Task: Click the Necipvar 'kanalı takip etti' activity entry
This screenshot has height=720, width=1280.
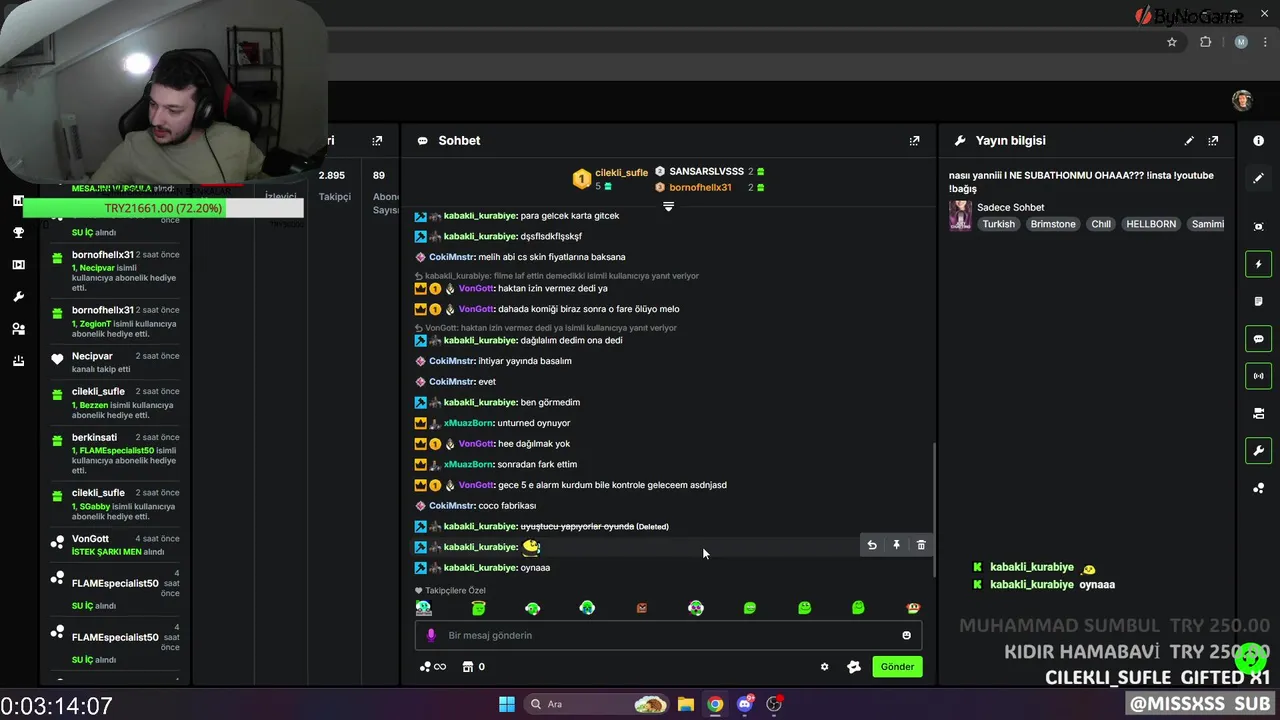Action: click(x=115, y=362)
